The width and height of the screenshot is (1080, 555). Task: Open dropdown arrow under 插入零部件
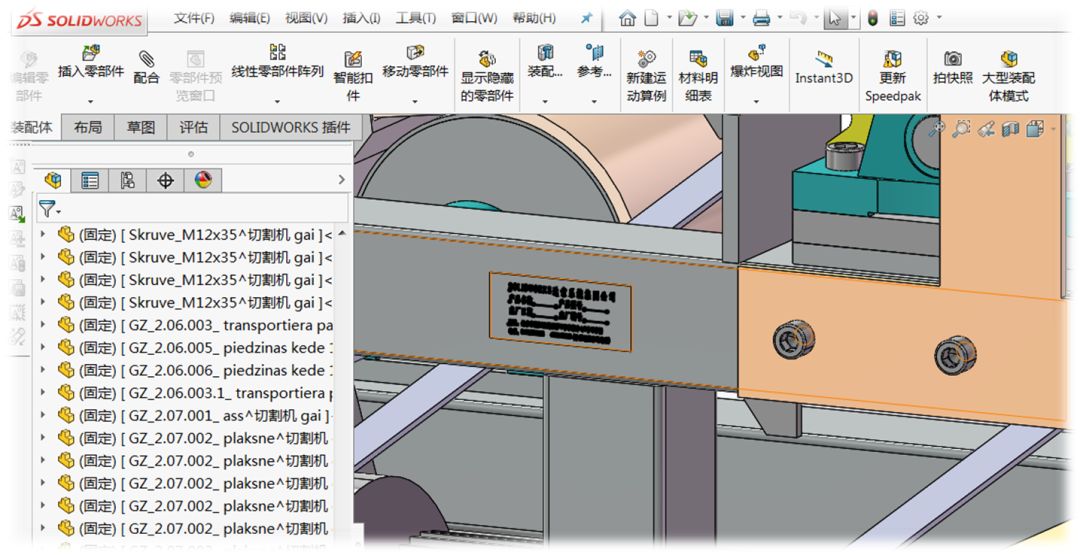90,102
